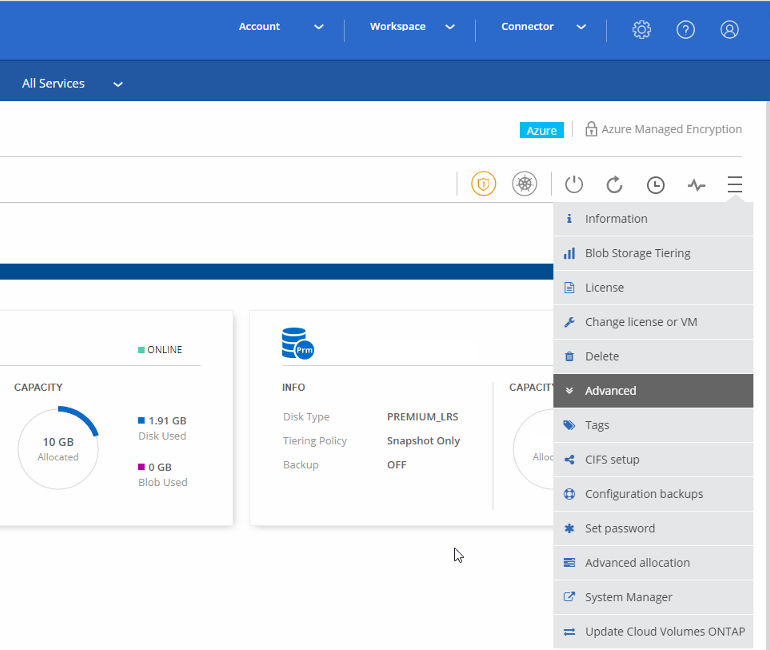Click the Azure provider badge
Screen dimensions: 770x650
pos(542,130)
